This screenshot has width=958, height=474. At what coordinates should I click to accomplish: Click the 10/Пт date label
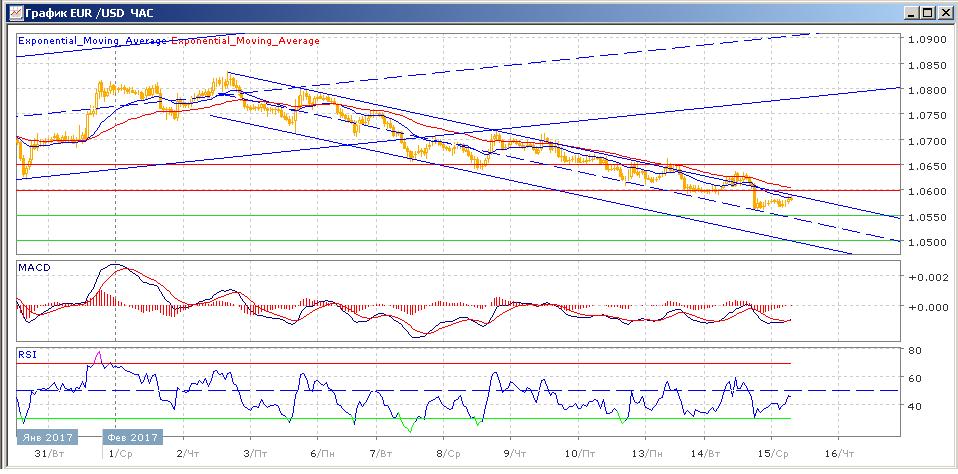pos(580,454)
